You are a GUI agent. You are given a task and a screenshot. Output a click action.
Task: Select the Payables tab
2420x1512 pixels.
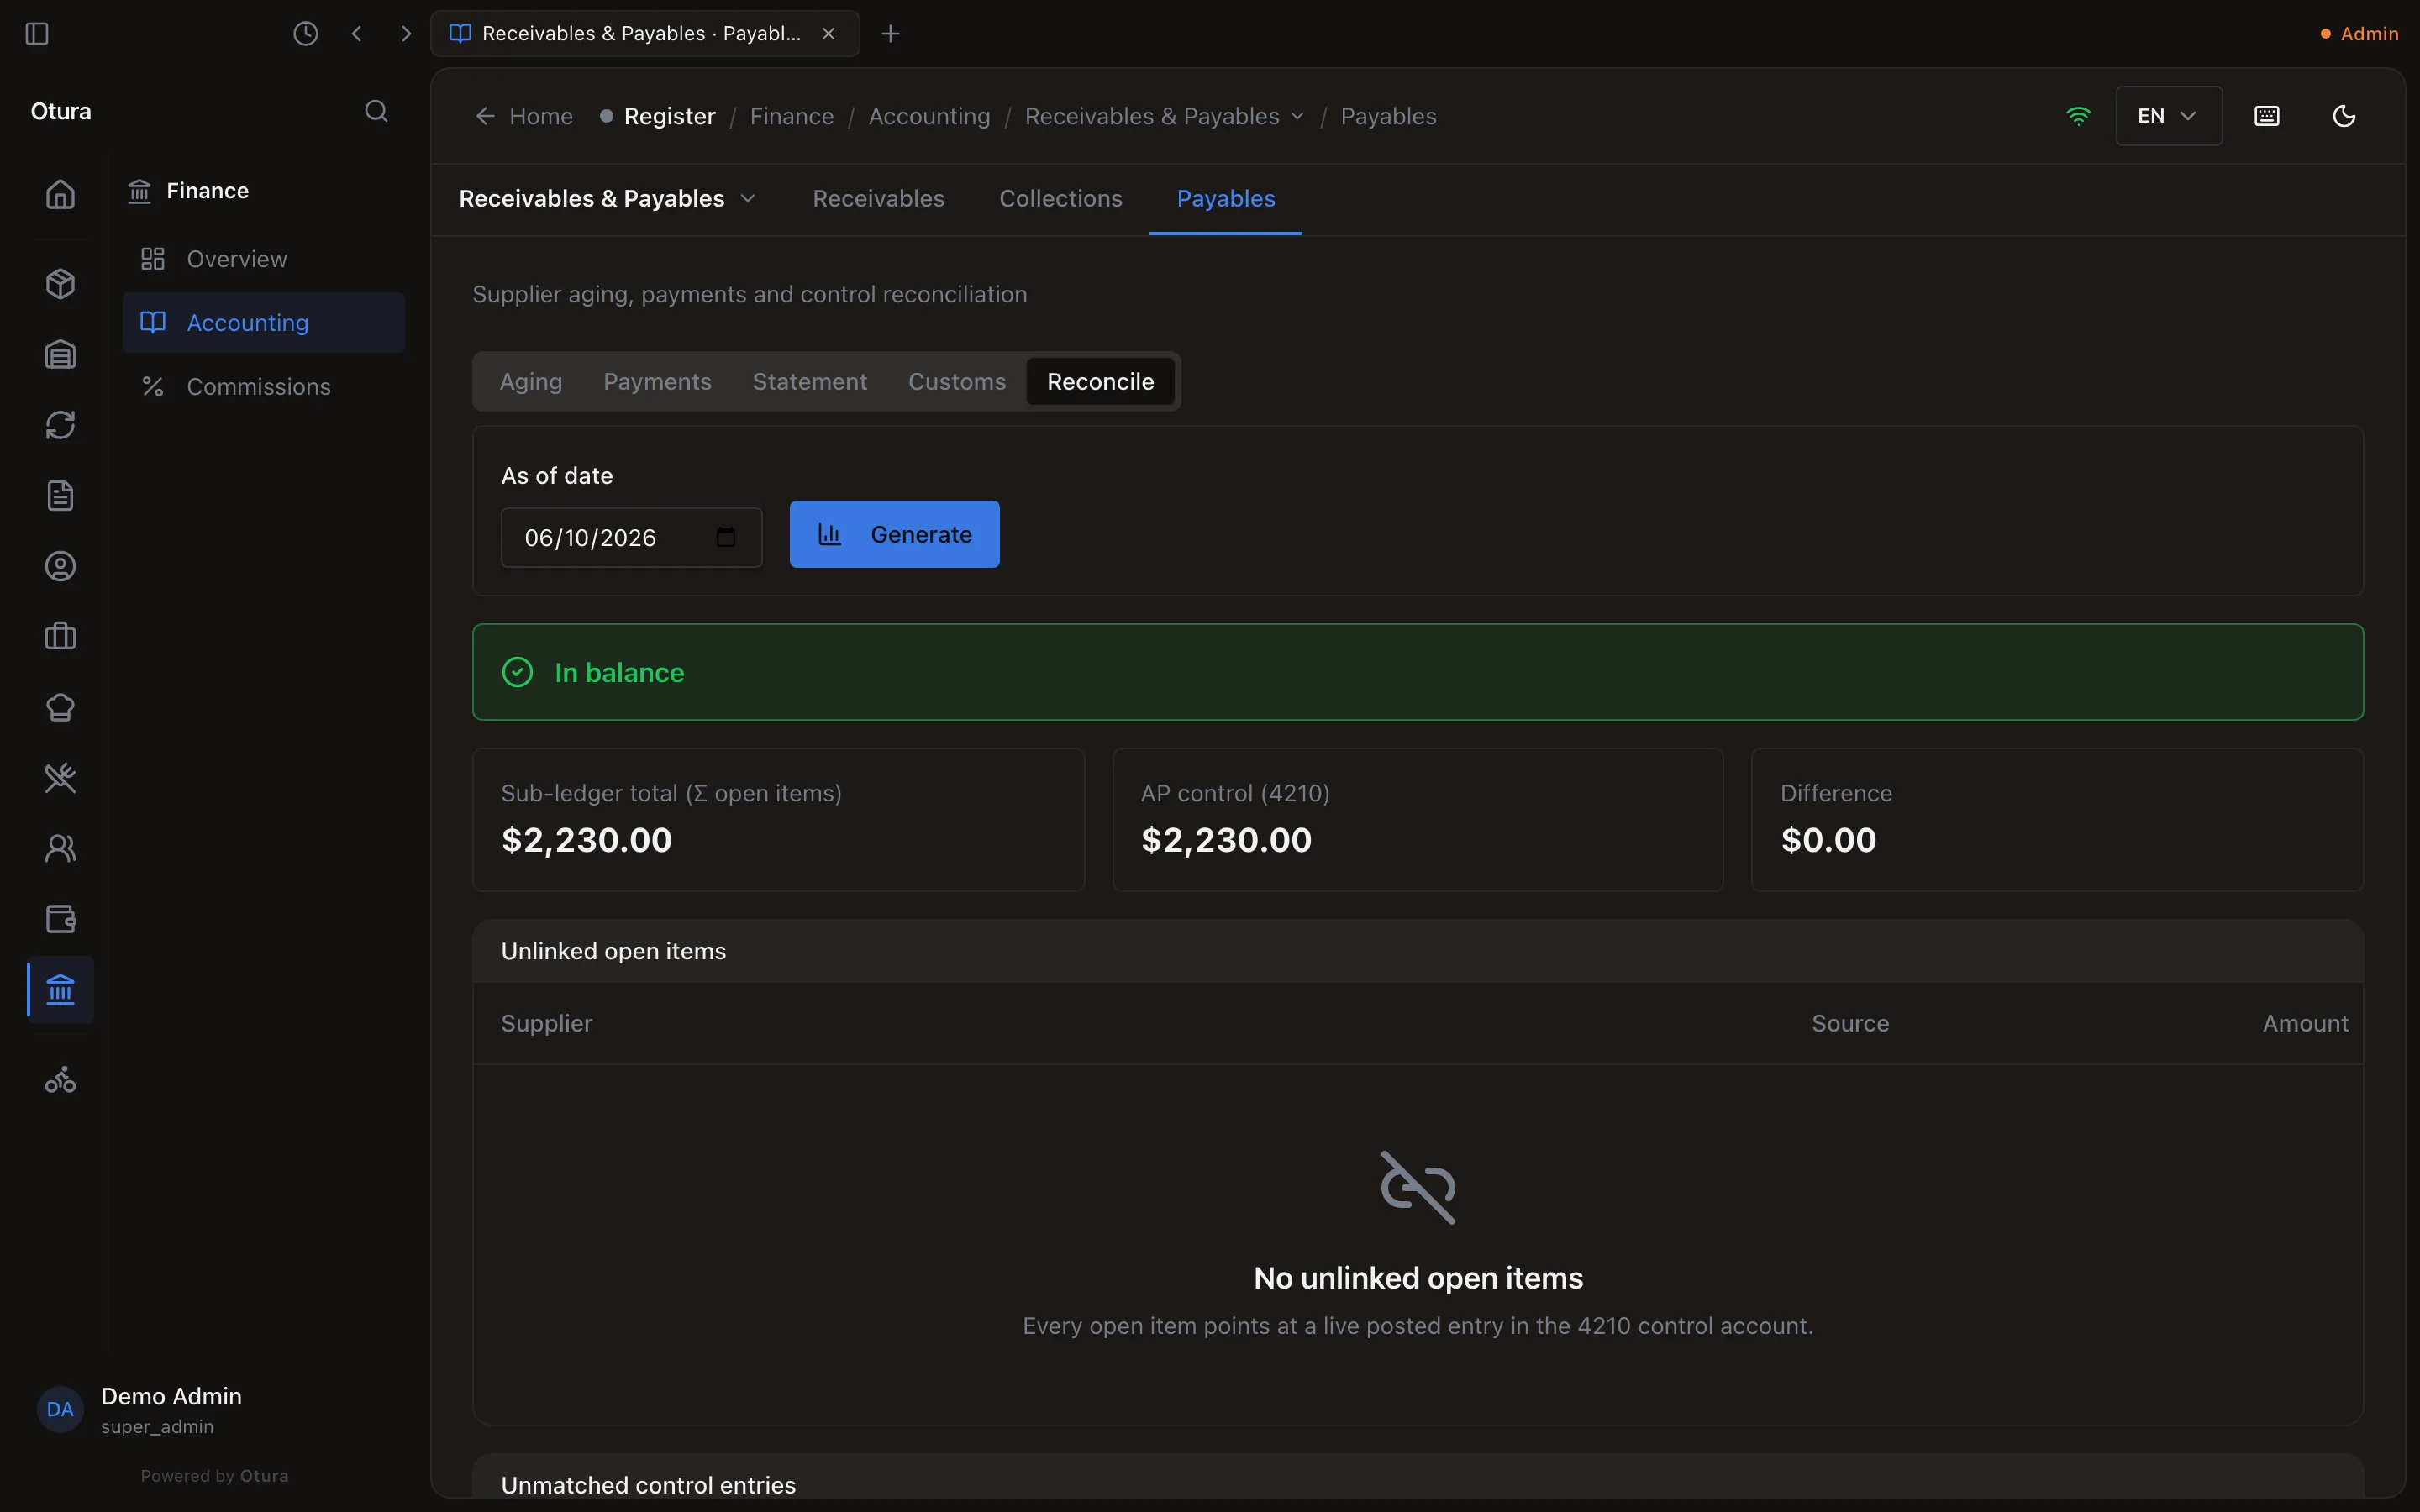coord(1226,199)
